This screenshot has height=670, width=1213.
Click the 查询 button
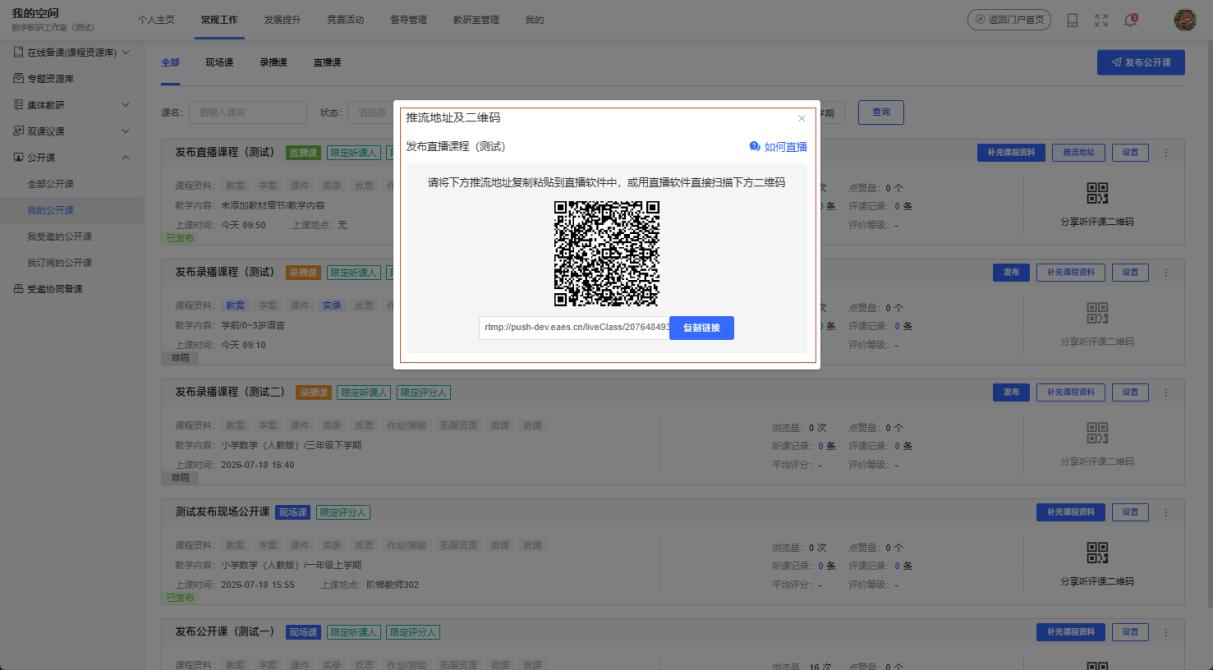tap(881, 112)
